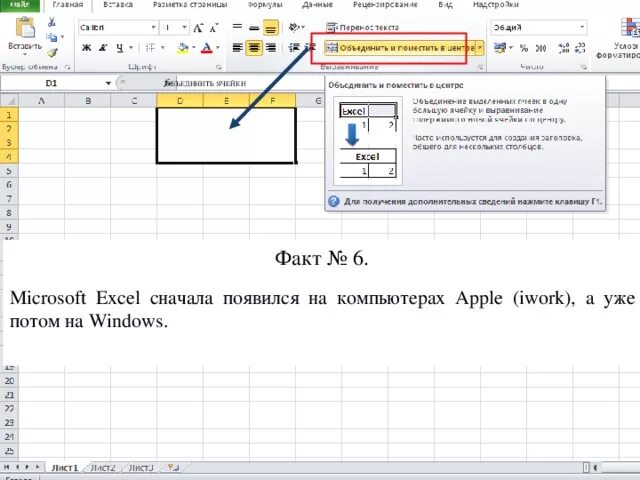The width and height of the screenshot is (640, 480).
Task: Align cell text right
Action: tap(271, 48)
